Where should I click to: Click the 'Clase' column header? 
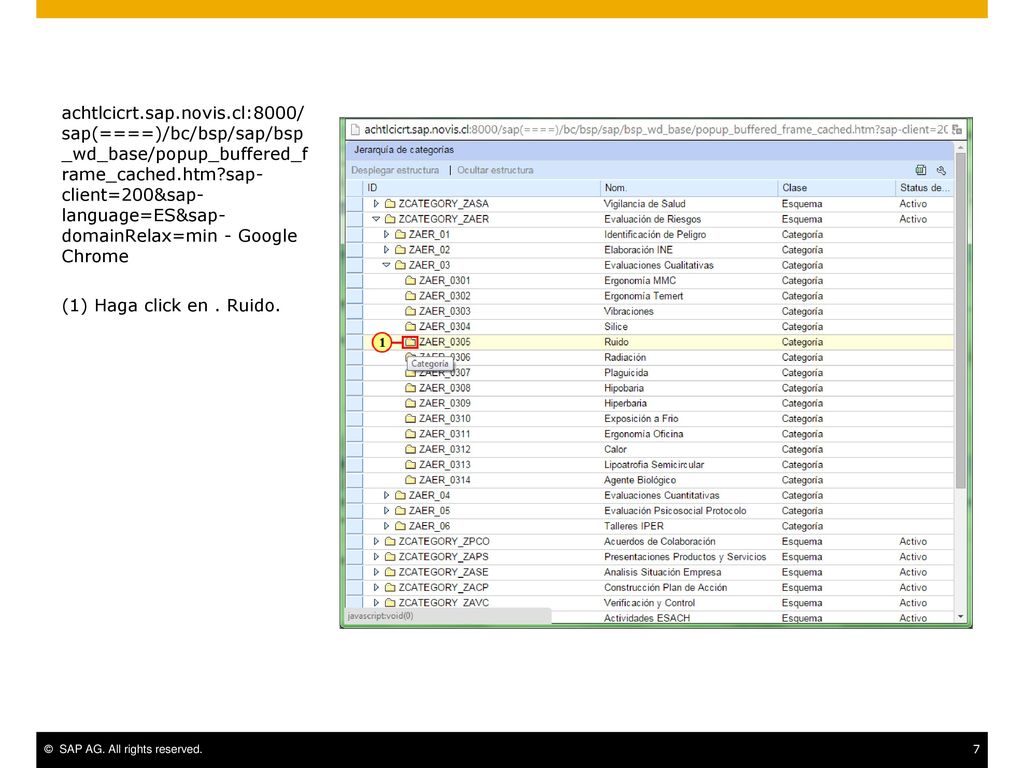[836, 187]
